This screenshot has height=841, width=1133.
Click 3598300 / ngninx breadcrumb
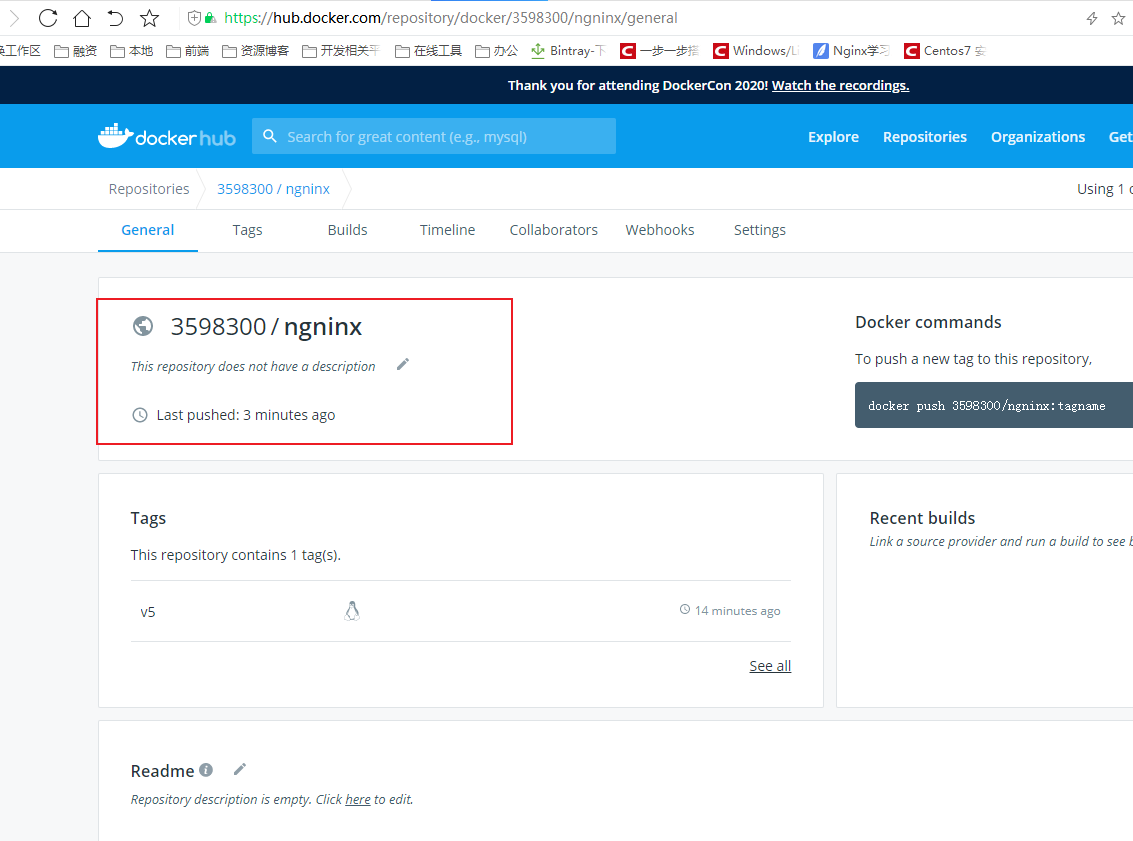(x=273, y=189)
